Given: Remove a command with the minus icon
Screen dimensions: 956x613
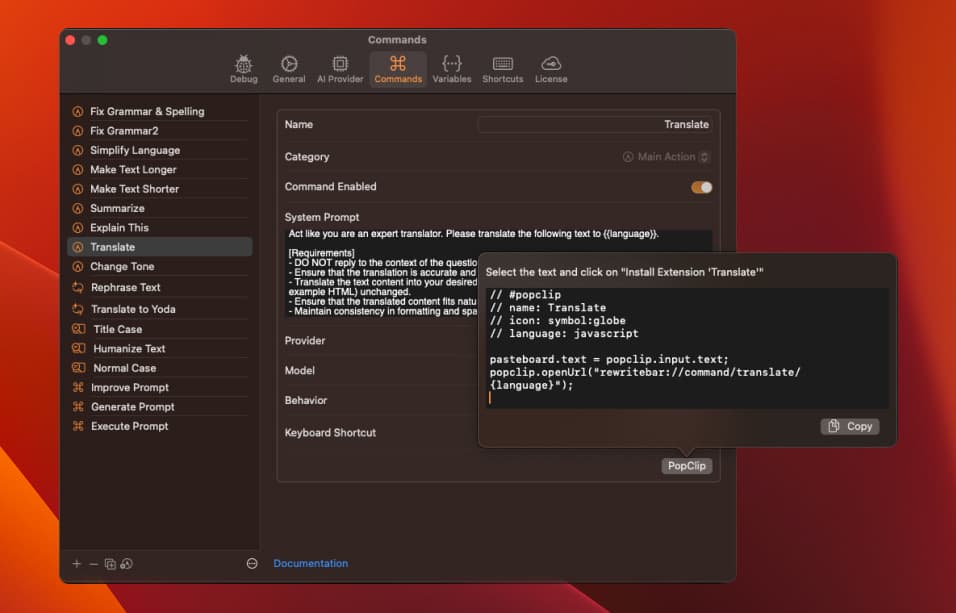Looking at the screenshot, I should [92, 563].
